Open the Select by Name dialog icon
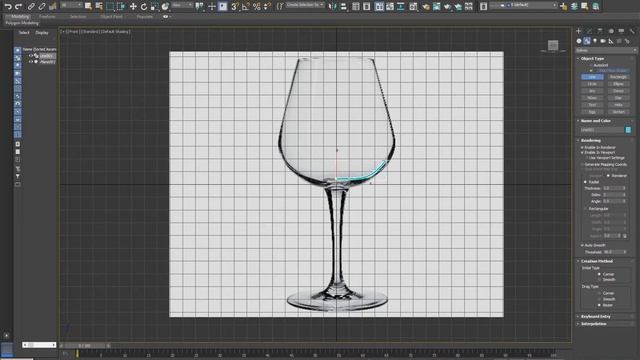The width and height of the screenshot is (640, 360). click(x=99, y=6)
